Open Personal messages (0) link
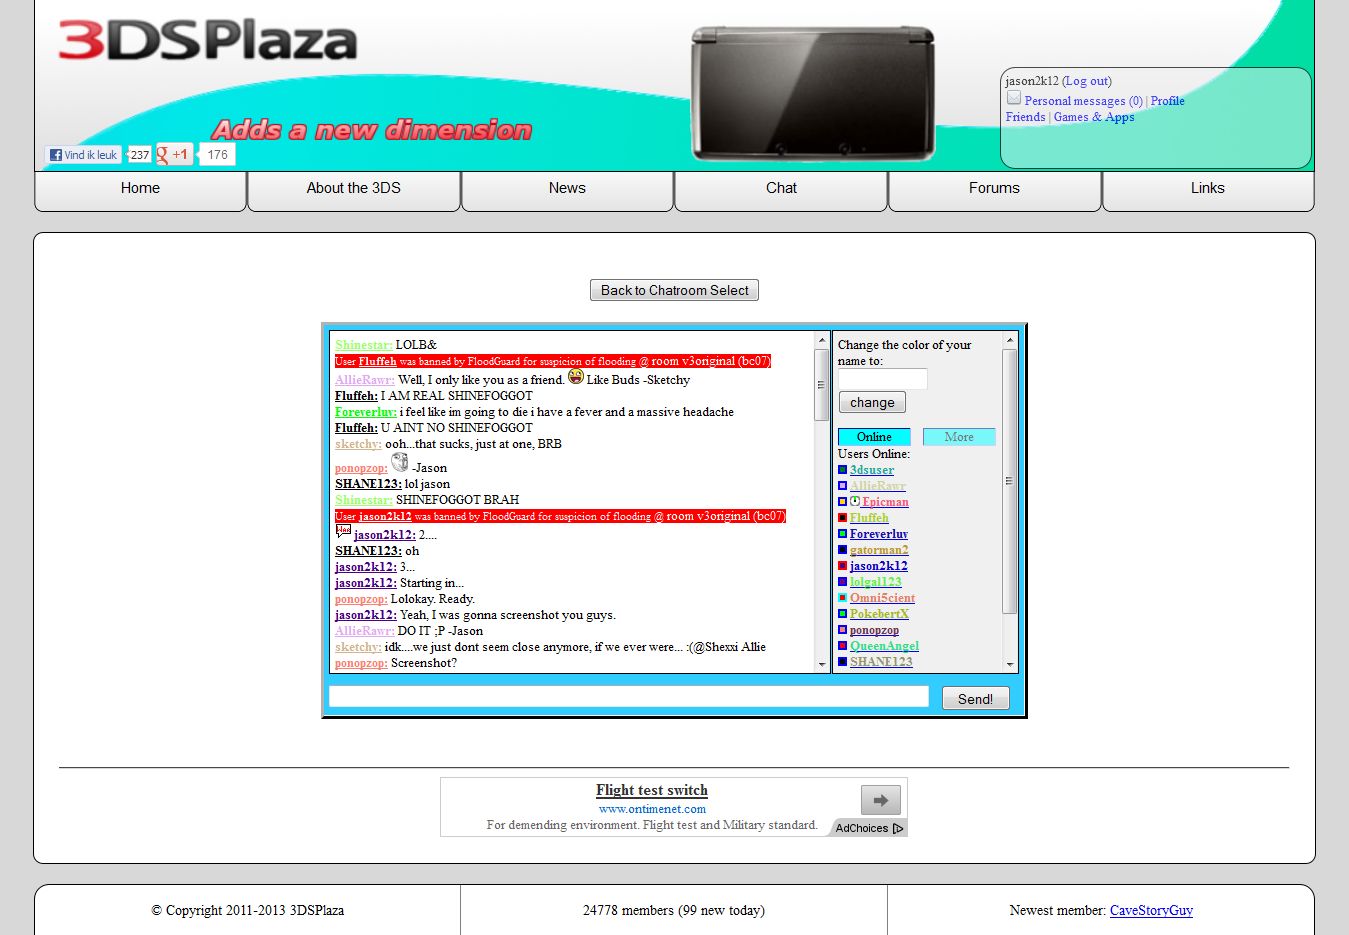 tap(1083, 101)
